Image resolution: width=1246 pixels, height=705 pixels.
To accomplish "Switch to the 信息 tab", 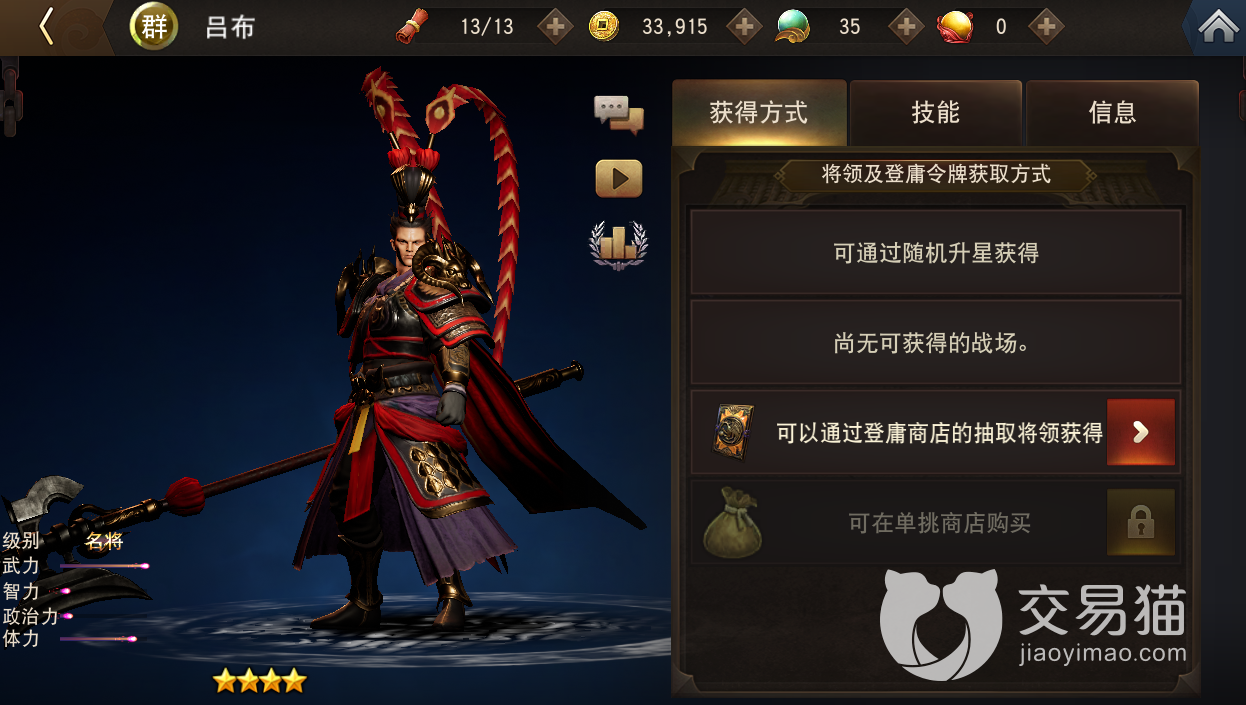I will click(x=1112, y=113).
